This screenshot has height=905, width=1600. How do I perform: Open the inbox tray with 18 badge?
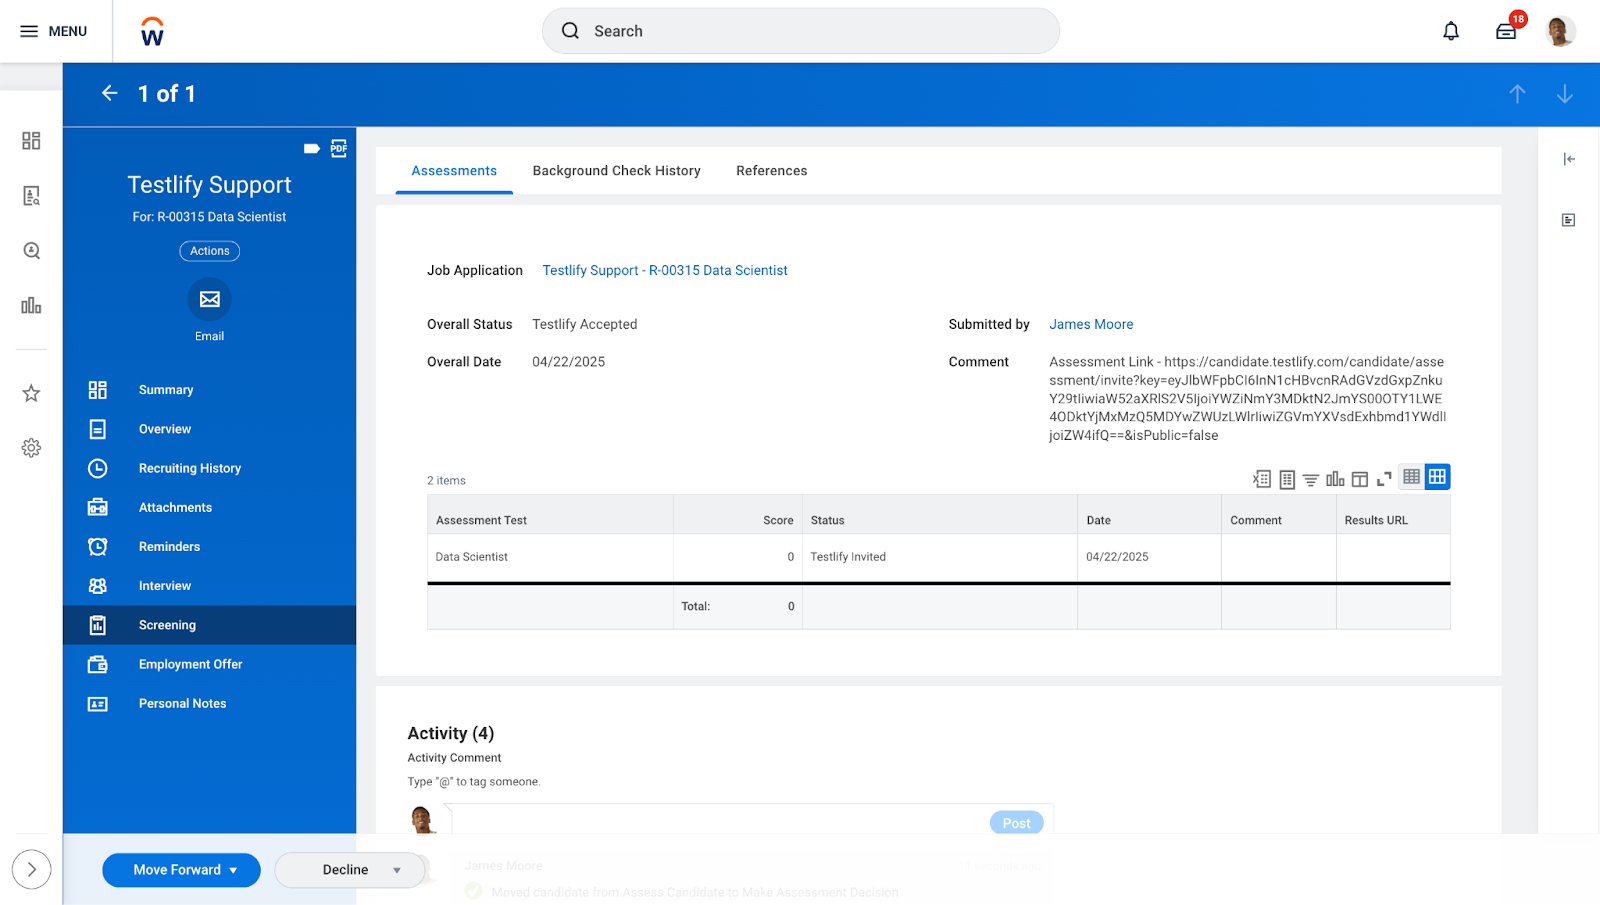tap(1506, 31)
